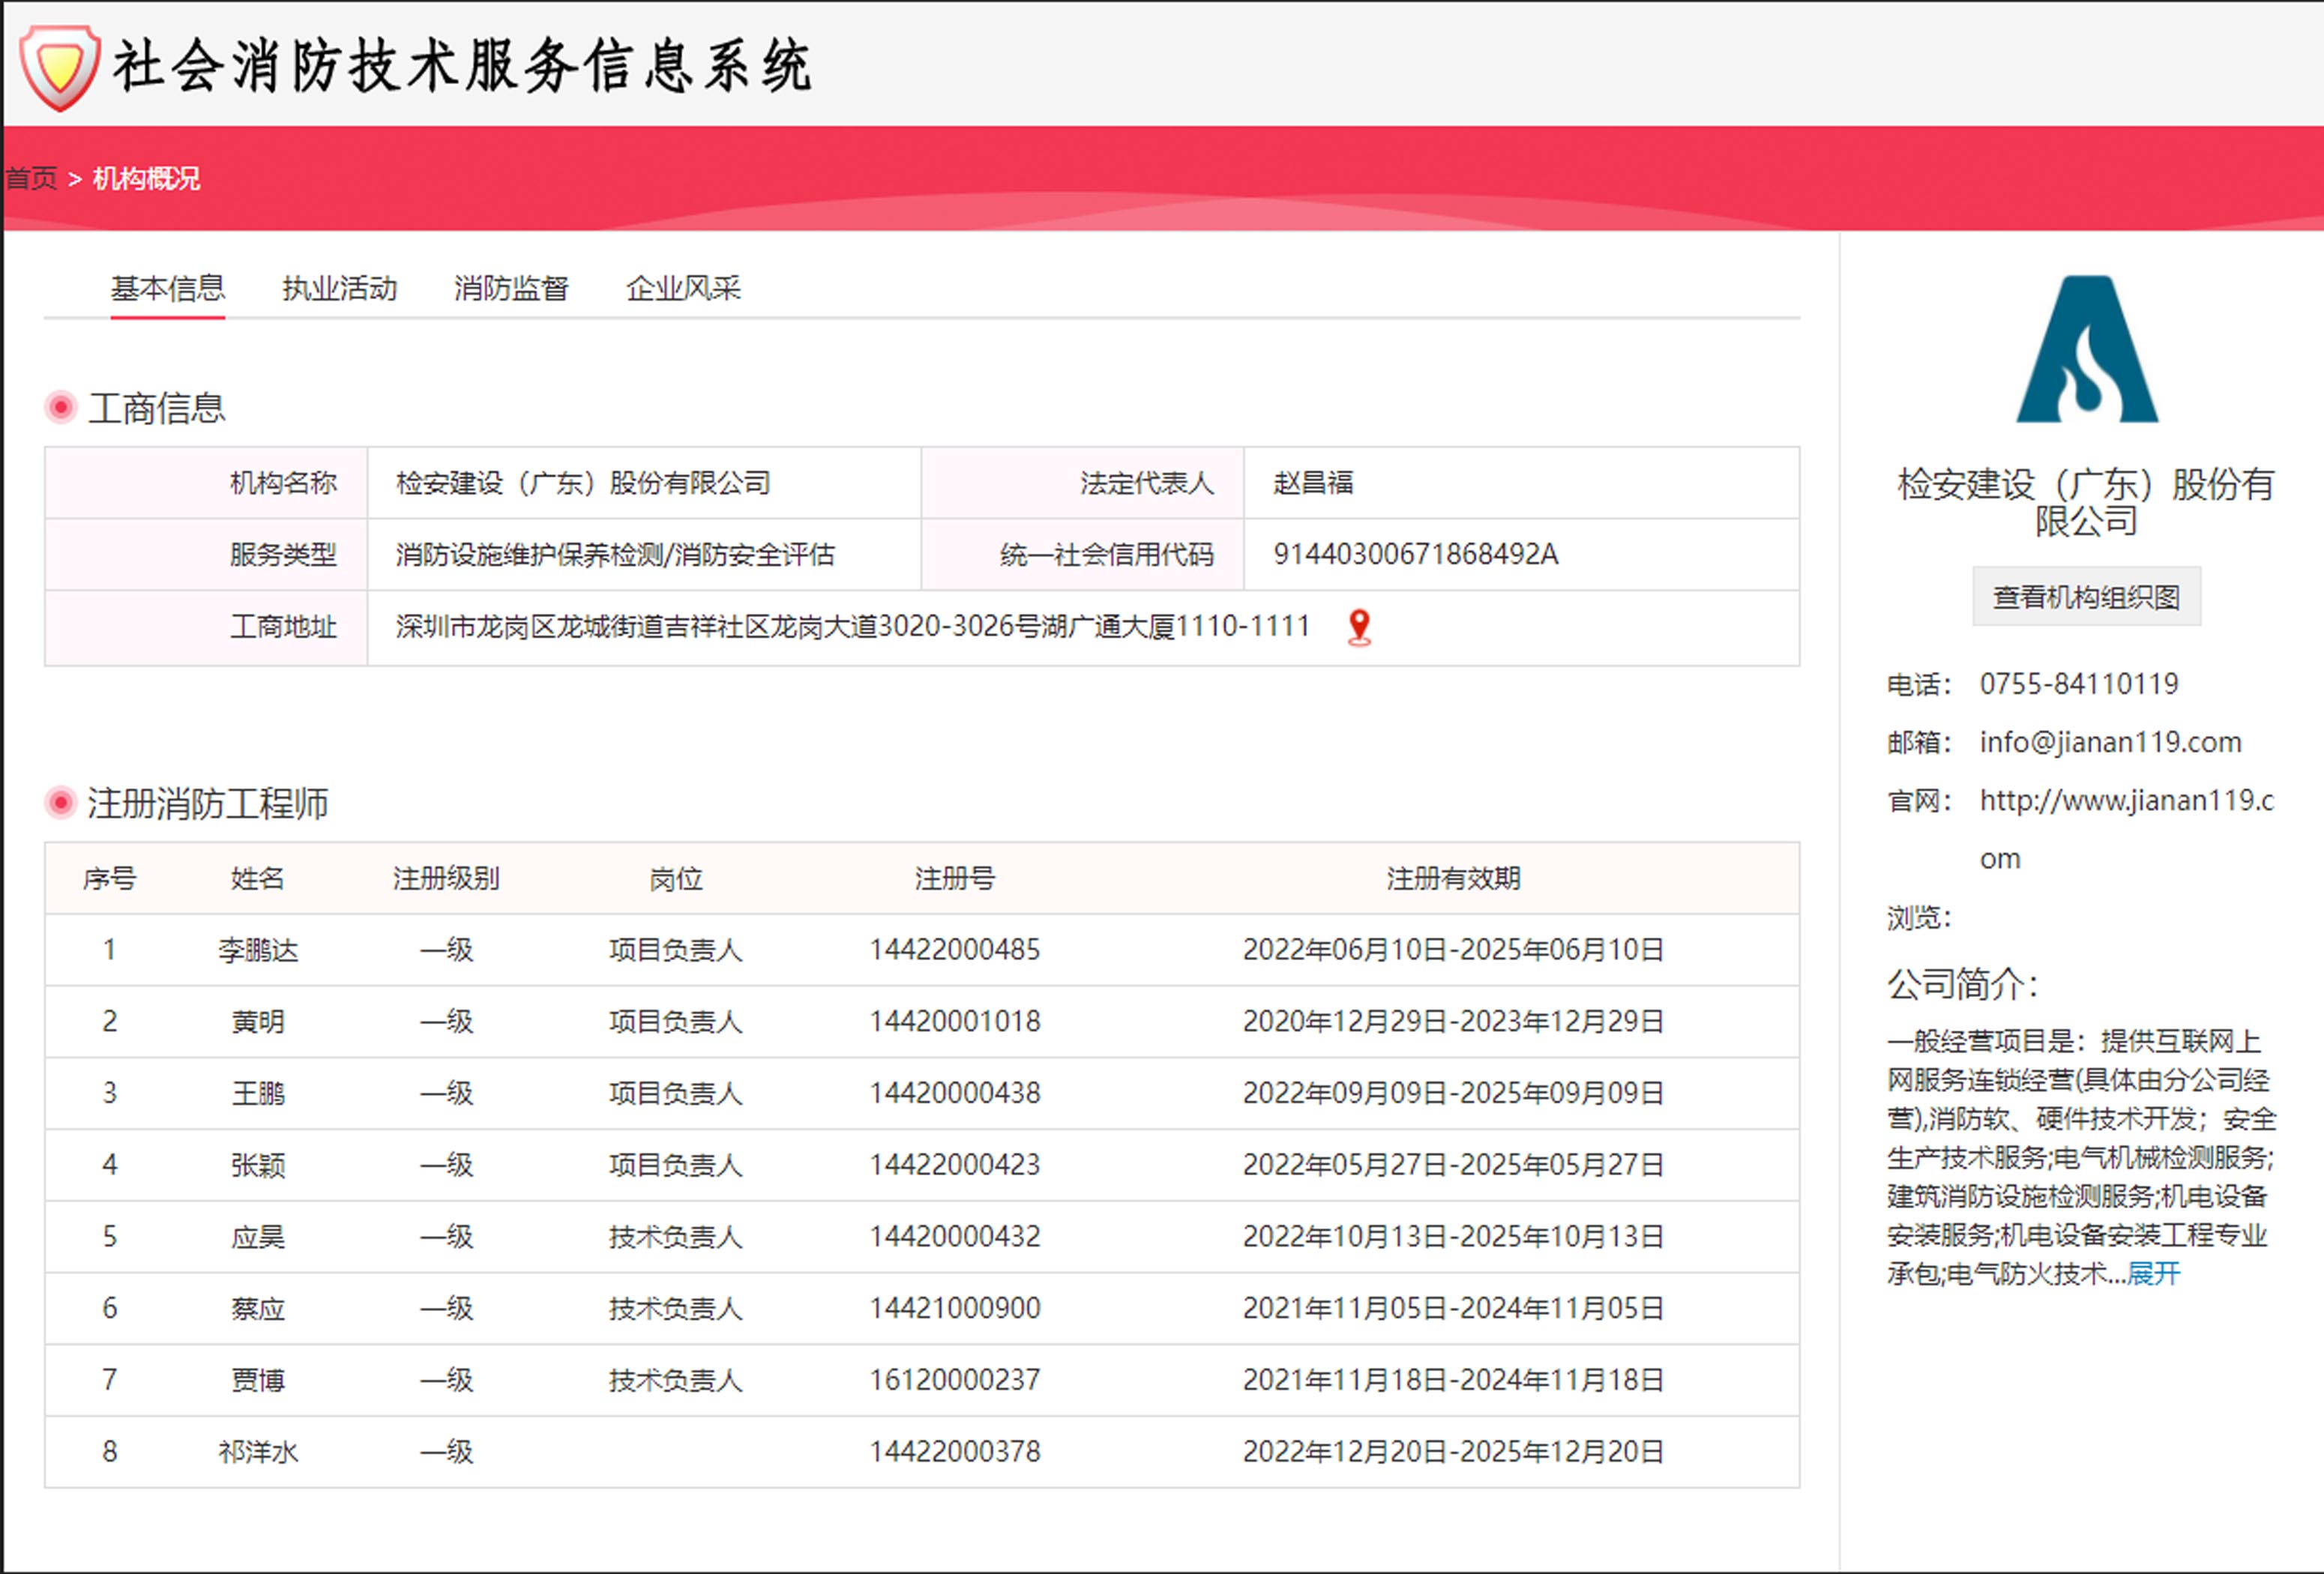Click engineer name 应昊
Screen dimensions: 2324x1574
tap(258, 1237)
